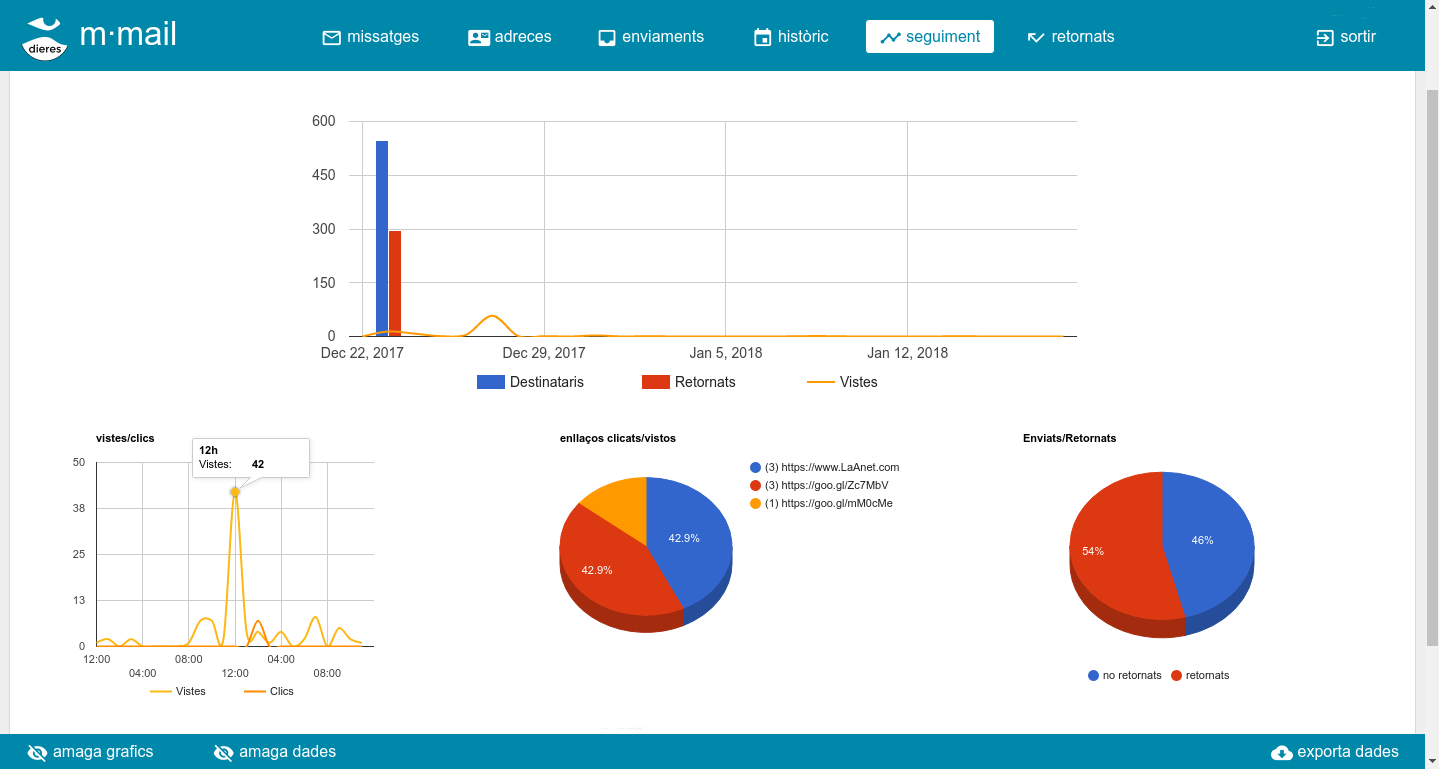Click the Vistes legend in small chart

(x=178, y=691)
